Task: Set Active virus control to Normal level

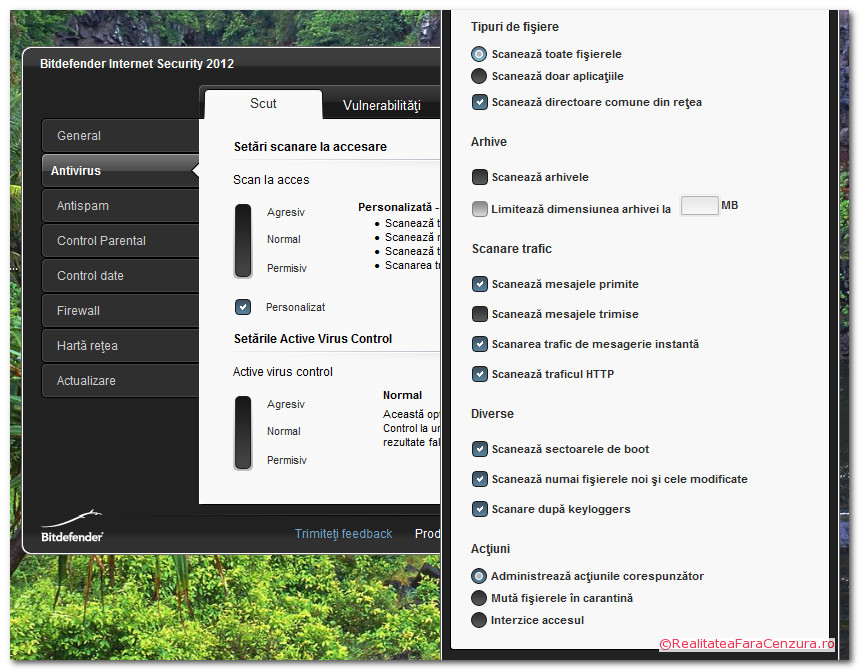Action: click(284, 431)
